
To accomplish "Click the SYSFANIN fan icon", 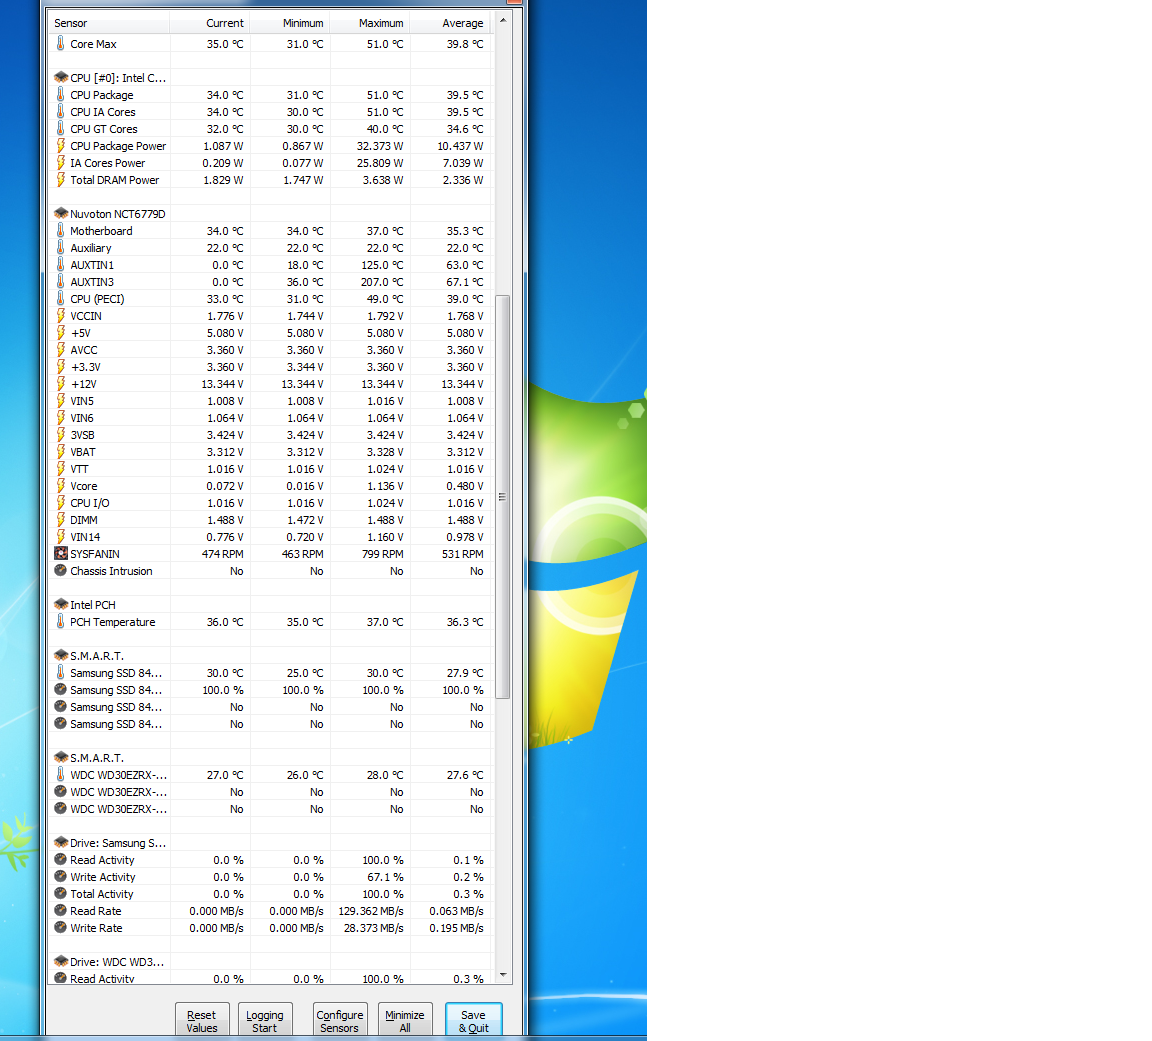I will (x=61, y=553).
